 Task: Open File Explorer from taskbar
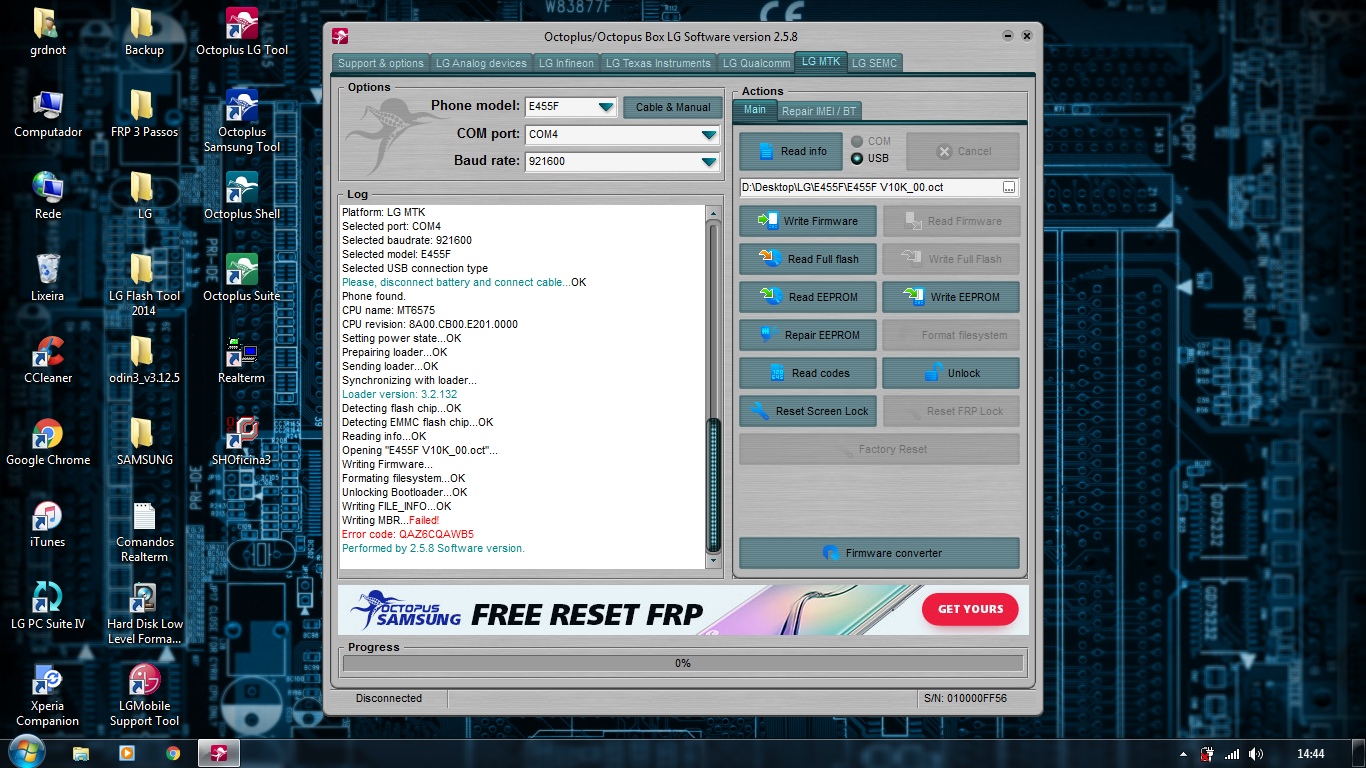point(81,753)
